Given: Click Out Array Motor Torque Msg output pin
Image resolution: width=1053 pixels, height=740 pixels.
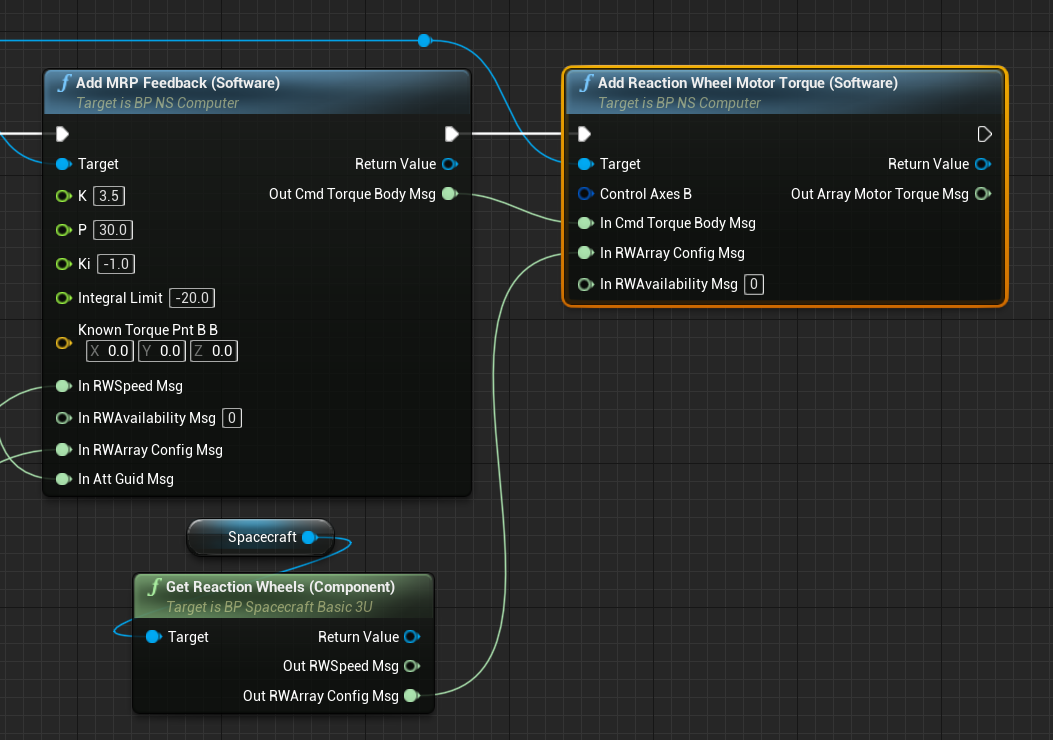Looking at the screenshot, I should click(983, 194).
